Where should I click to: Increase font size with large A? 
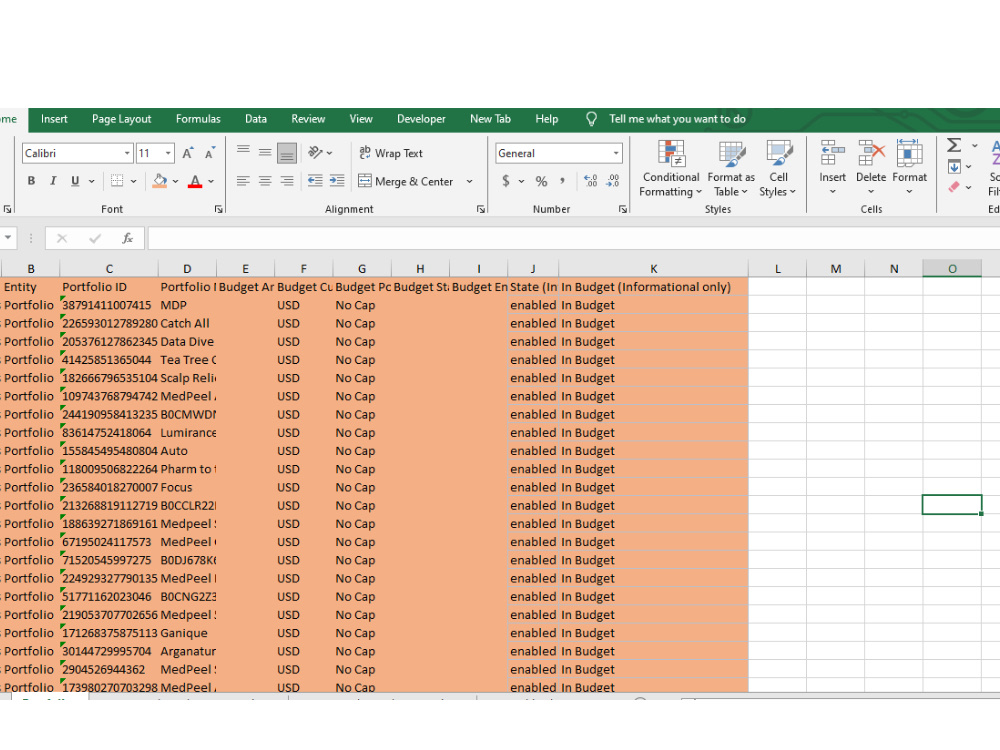pos(188,153)
